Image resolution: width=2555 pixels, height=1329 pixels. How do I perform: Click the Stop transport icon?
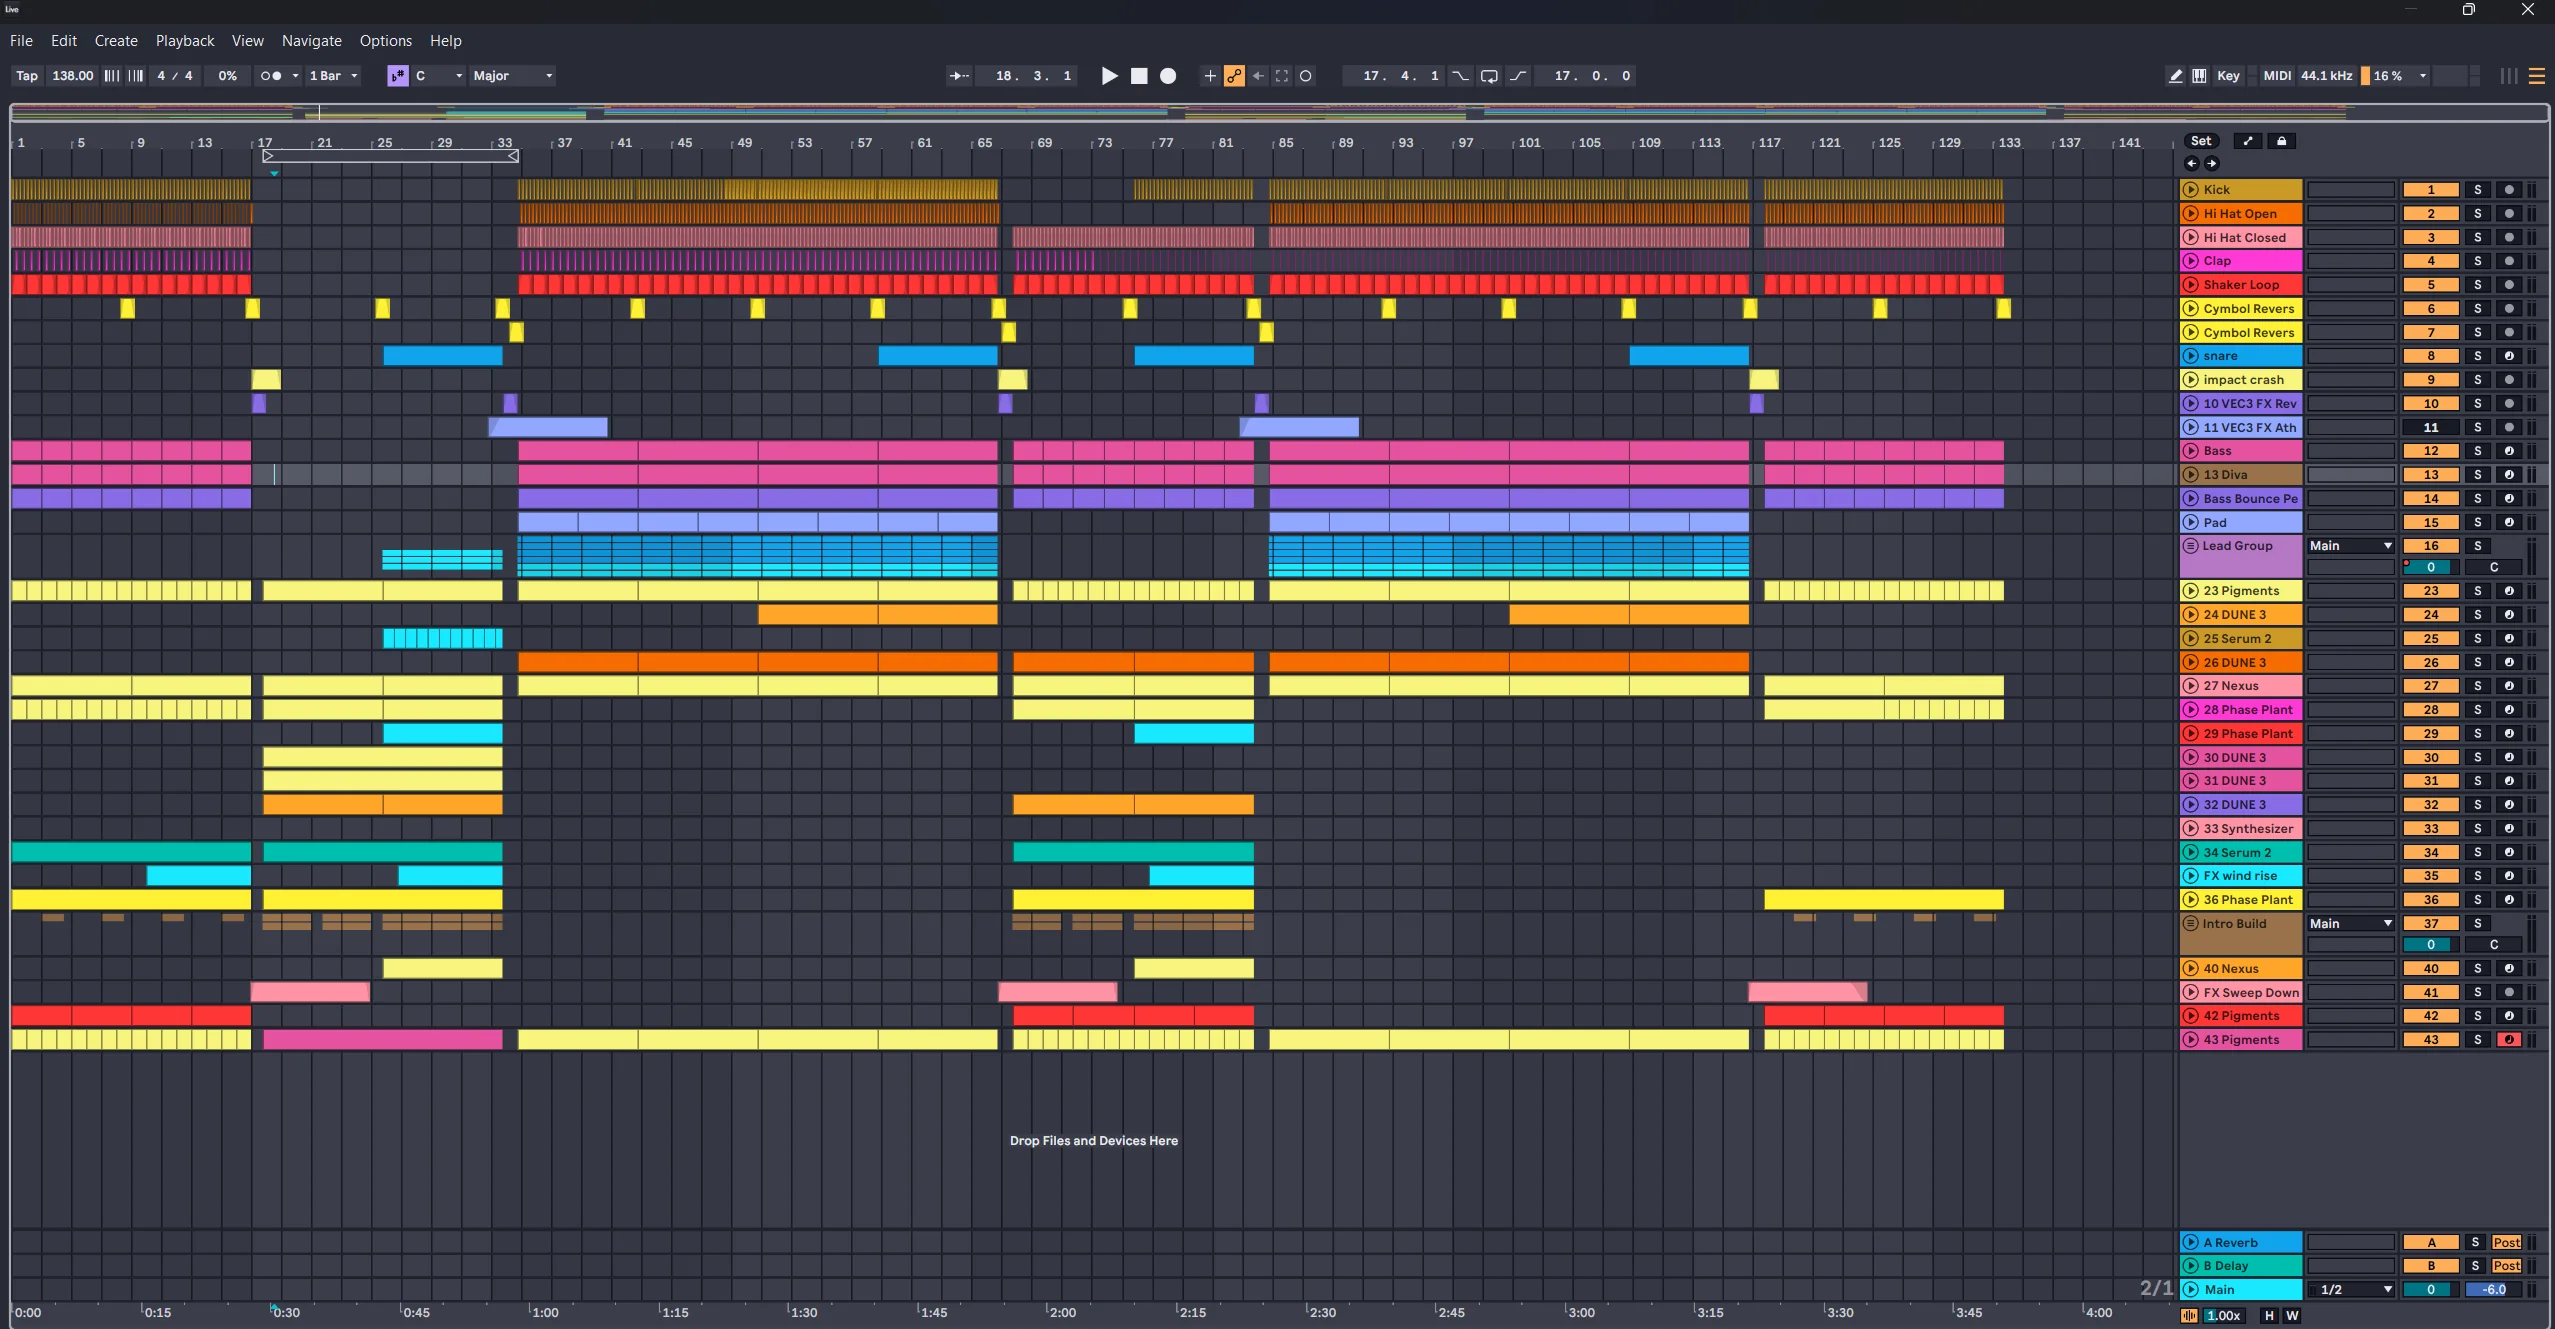pyautogui.click(x=1139, y=76)
